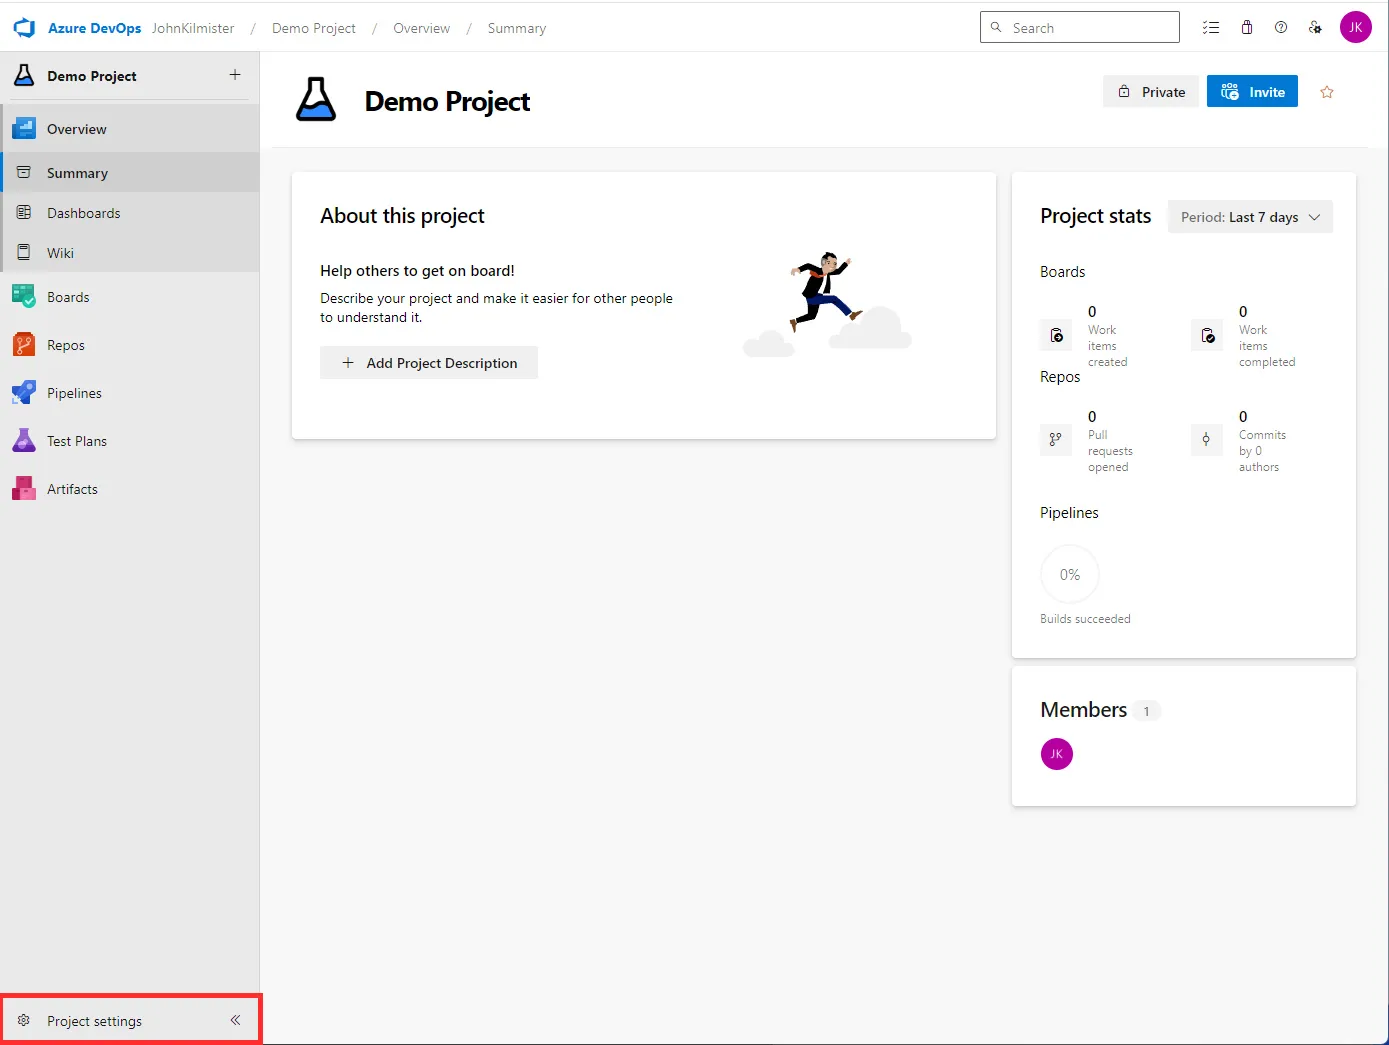Click the Commits by authors icon
Image resolution: width=1389 pixels, height=1045 pixels.
1207,439
